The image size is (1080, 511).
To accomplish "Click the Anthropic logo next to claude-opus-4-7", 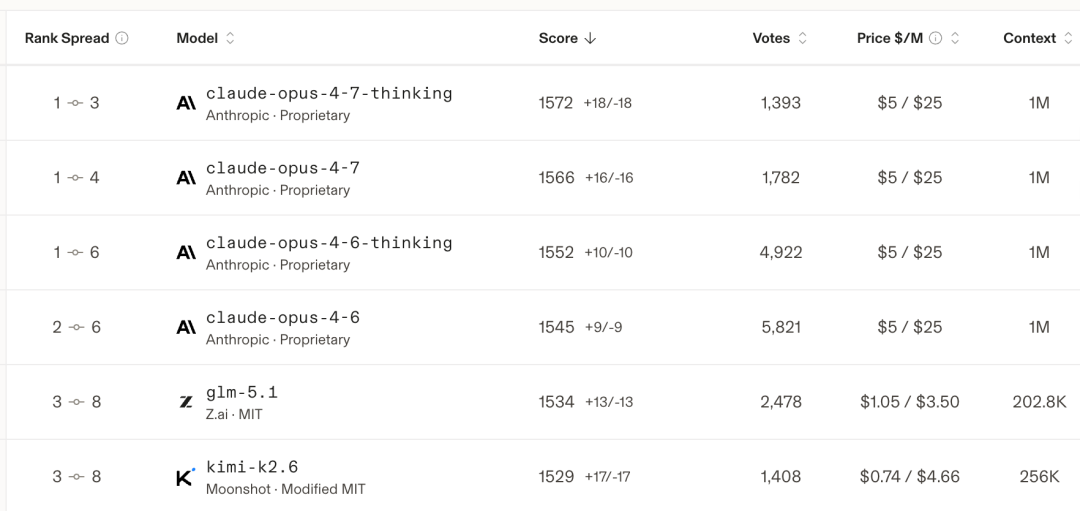I will click(x=186, y=178).
